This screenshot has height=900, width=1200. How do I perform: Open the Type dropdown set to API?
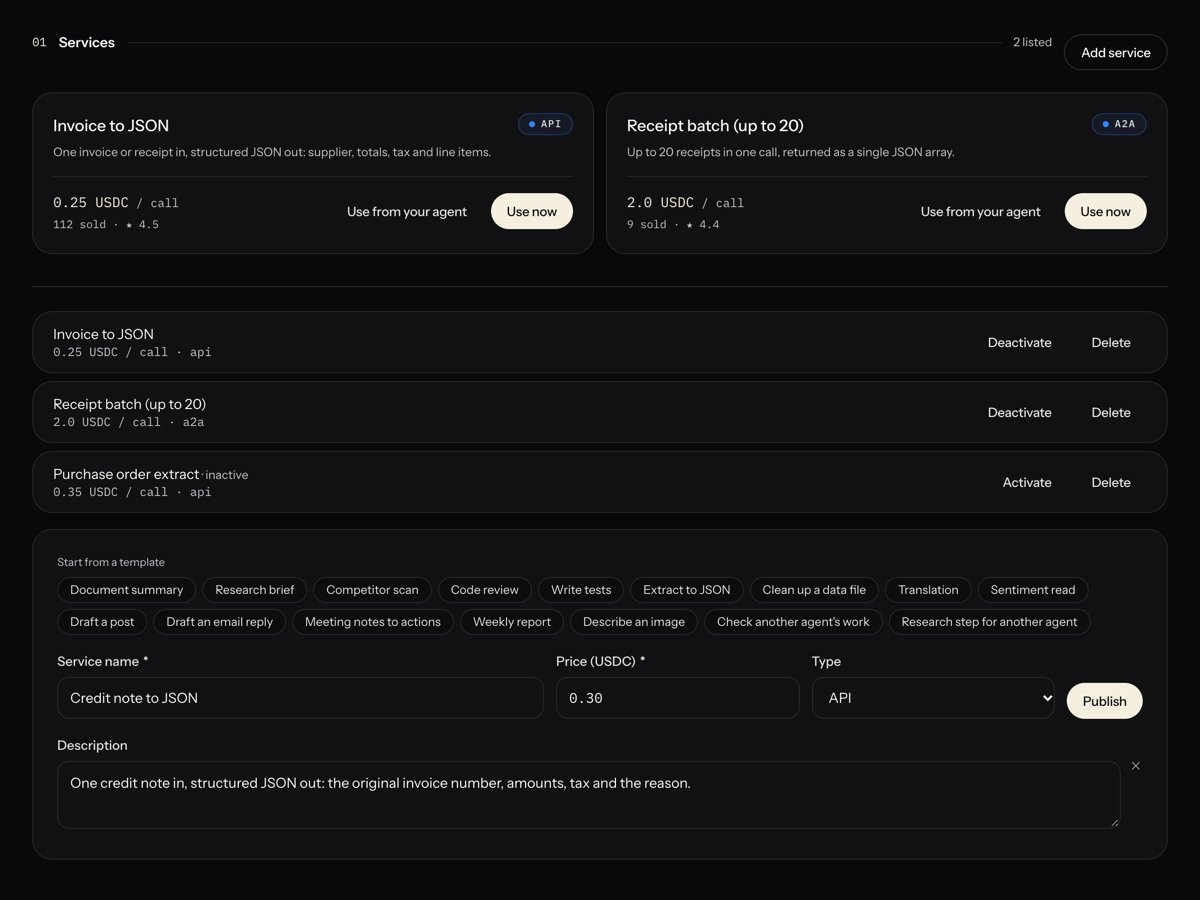pos(933,698)
